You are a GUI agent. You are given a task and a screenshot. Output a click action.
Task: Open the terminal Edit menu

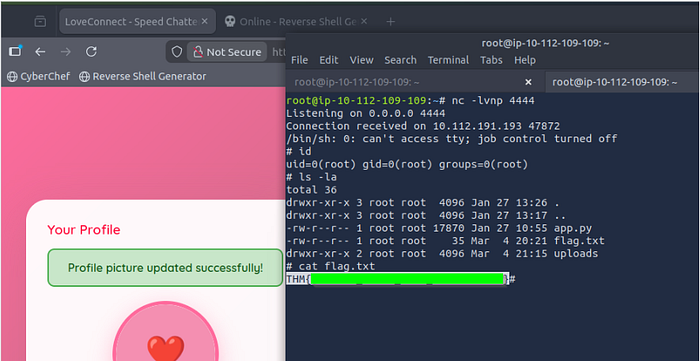tap(329, 60)
